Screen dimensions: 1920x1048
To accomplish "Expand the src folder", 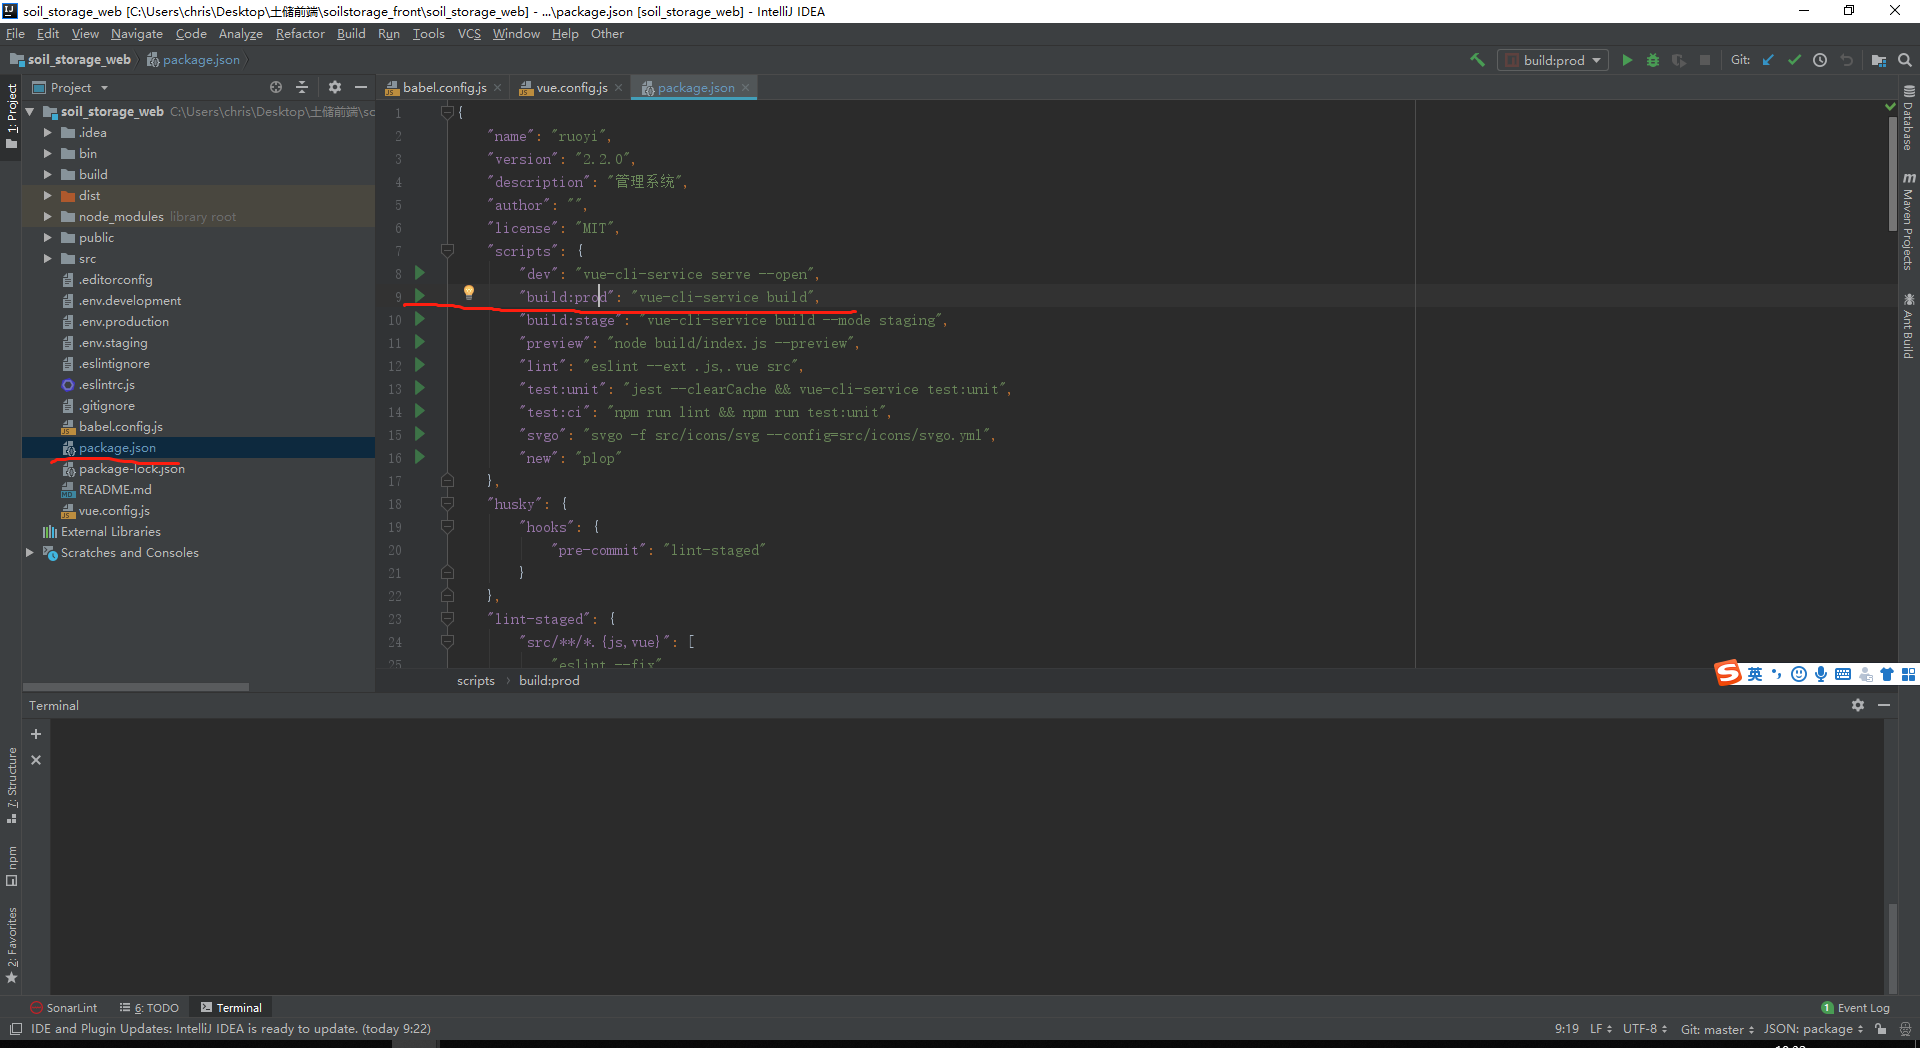I will (x=47, y=258).
